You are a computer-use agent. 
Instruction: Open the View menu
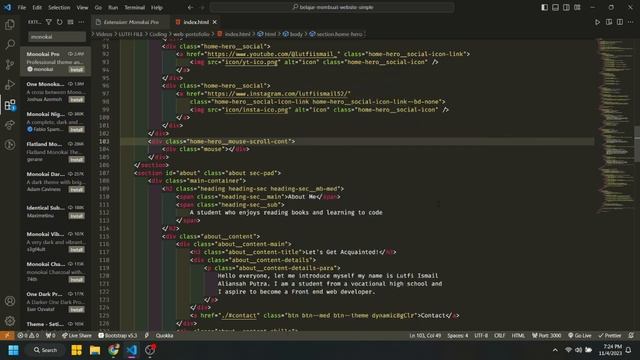coord(82,7)
